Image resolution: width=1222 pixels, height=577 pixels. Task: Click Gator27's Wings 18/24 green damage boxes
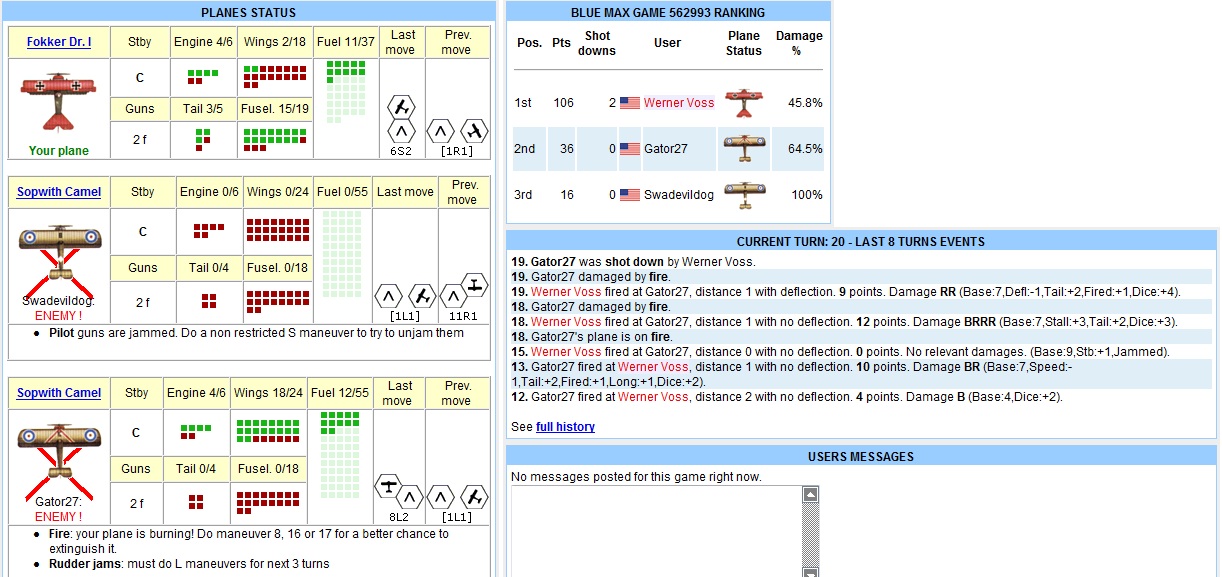(268, 431)
